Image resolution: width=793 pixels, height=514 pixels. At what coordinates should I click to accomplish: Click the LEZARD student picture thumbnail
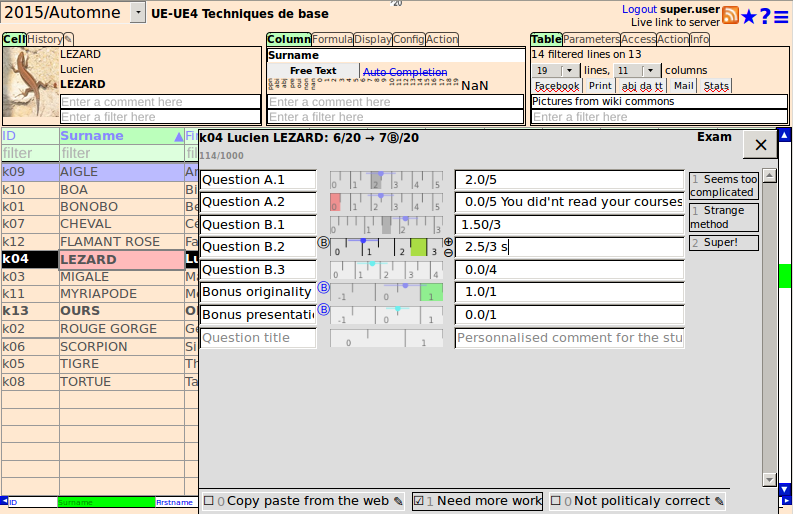(30, 85)
